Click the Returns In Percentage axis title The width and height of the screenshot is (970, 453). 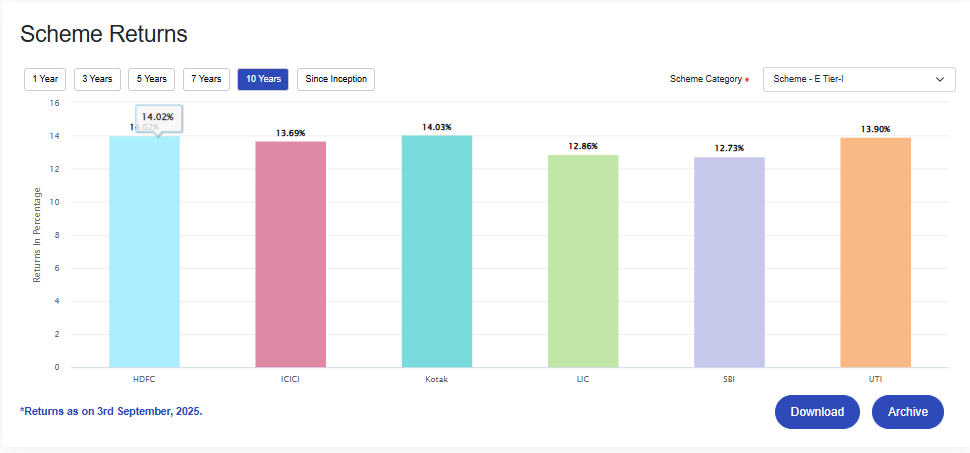click(37, 235)
